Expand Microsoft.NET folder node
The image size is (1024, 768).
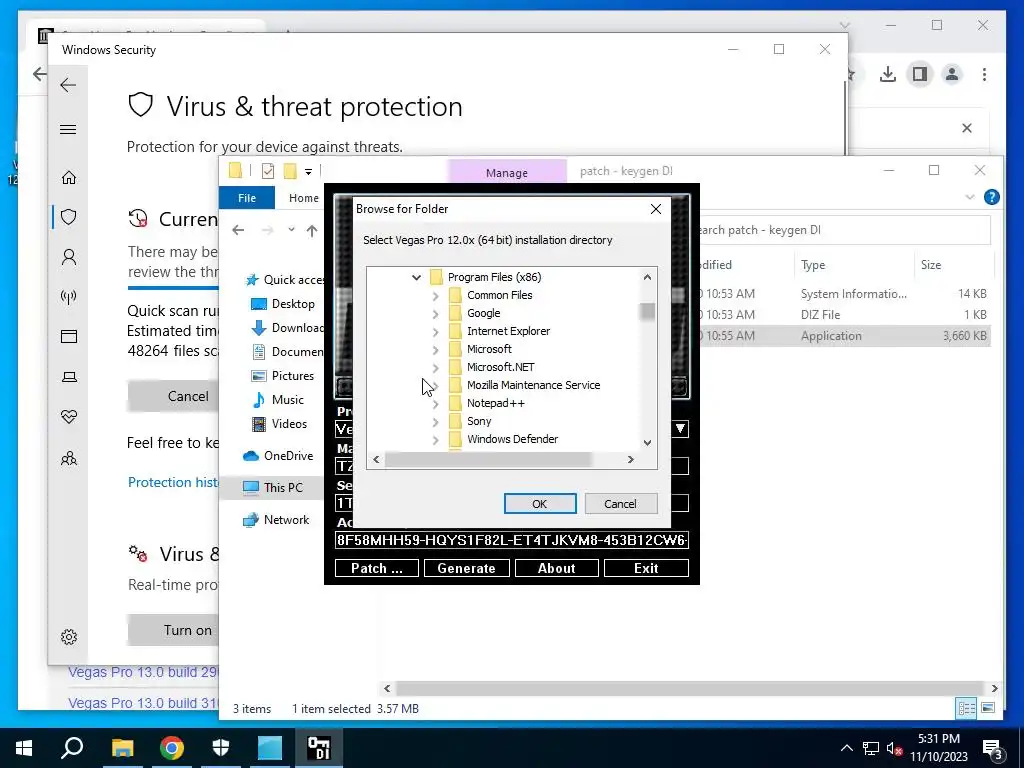coord(435,368)
